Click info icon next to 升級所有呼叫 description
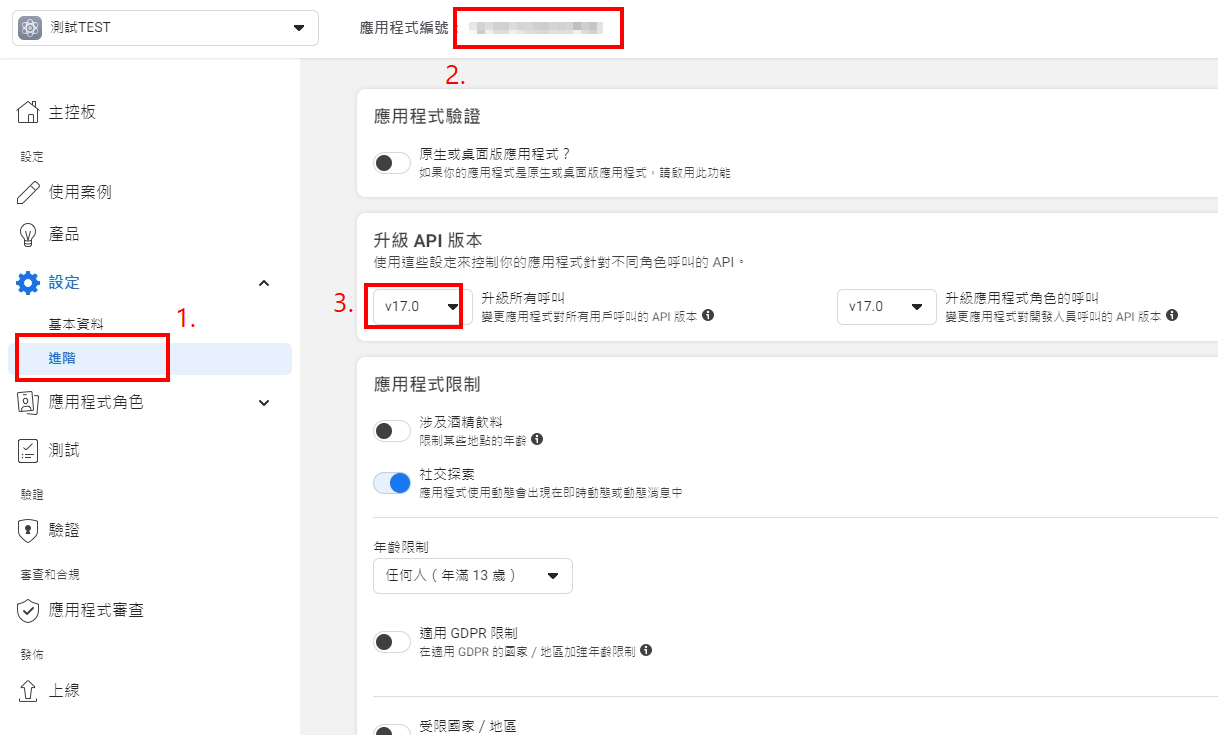The height and width of the screenshot is (735, 1218). coord(708,315)
